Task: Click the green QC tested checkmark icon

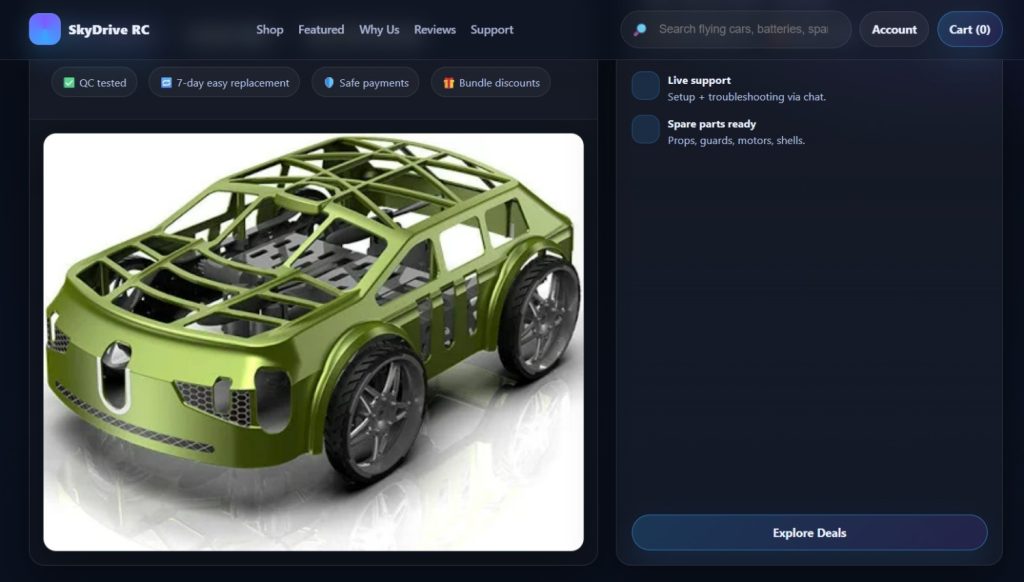Action: pos(69,83)
